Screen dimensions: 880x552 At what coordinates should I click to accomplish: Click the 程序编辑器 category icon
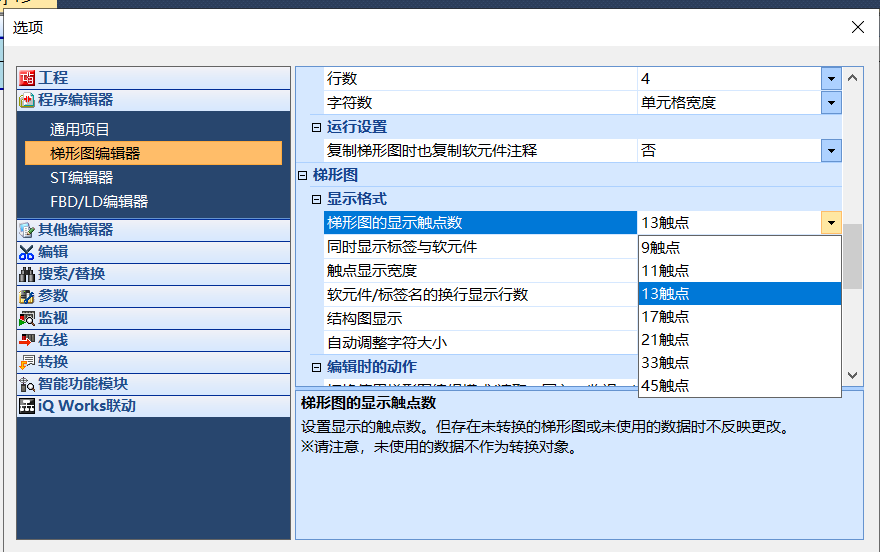27,100
